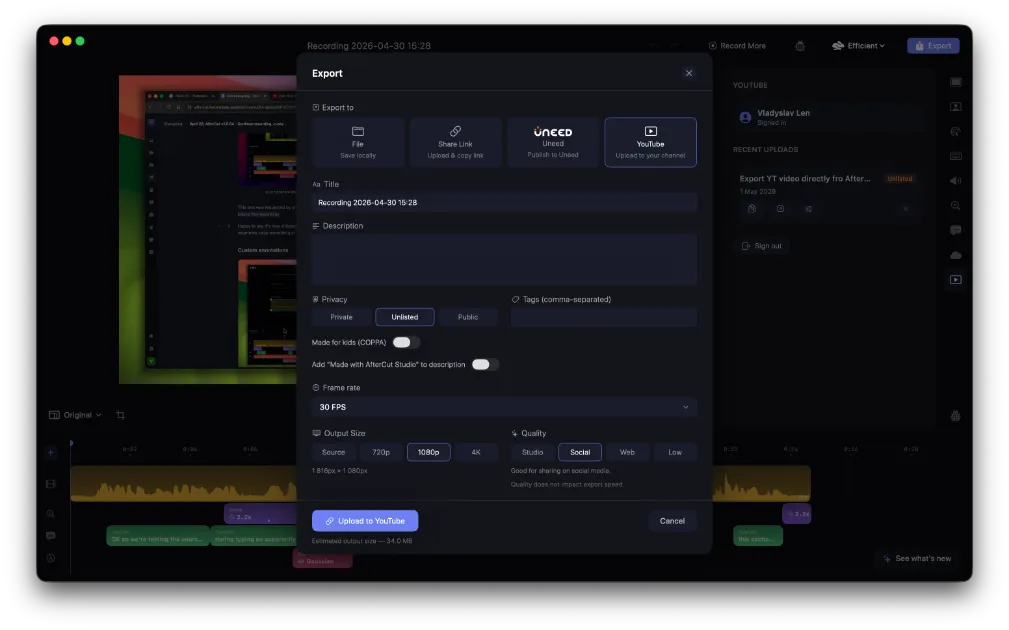Select Studio quality
Screen dimensions: 1009x630
[x=532, y=452]
